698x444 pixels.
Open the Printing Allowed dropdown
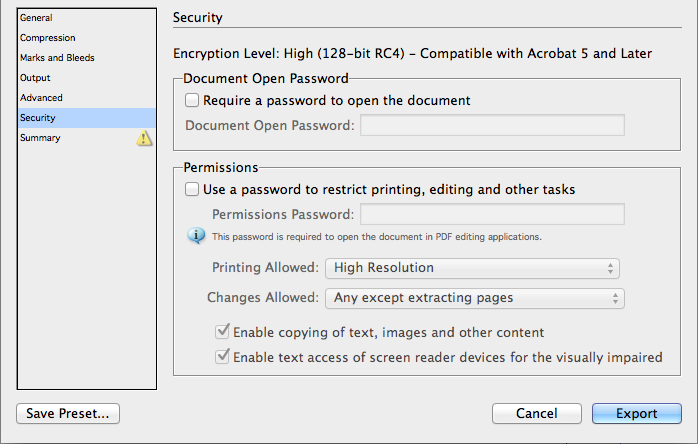[472, 268]
